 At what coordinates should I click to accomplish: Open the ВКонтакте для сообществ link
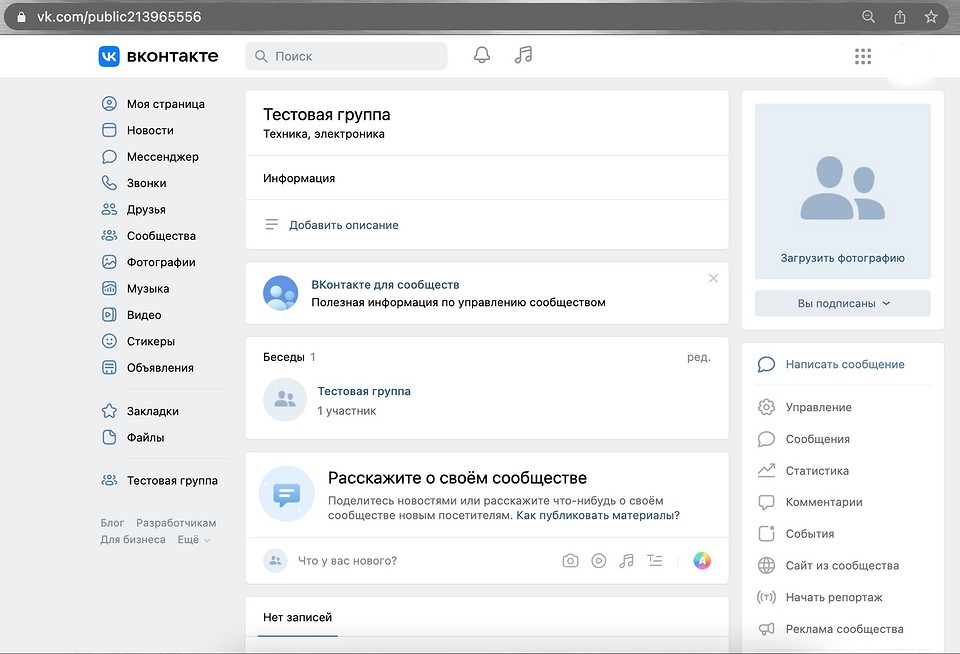tap(385, 285)
